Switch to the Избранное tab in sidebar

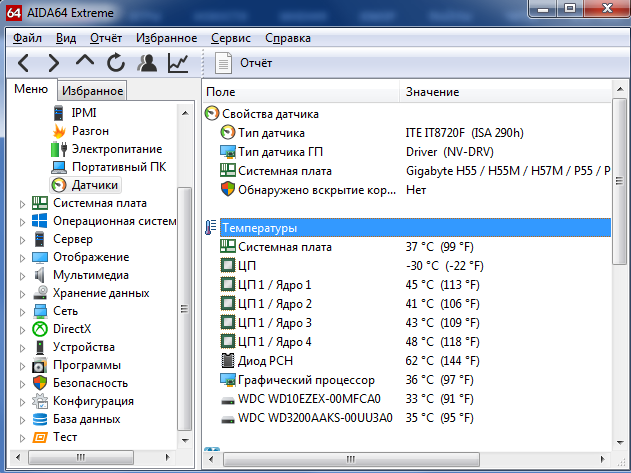coord(92,91)
